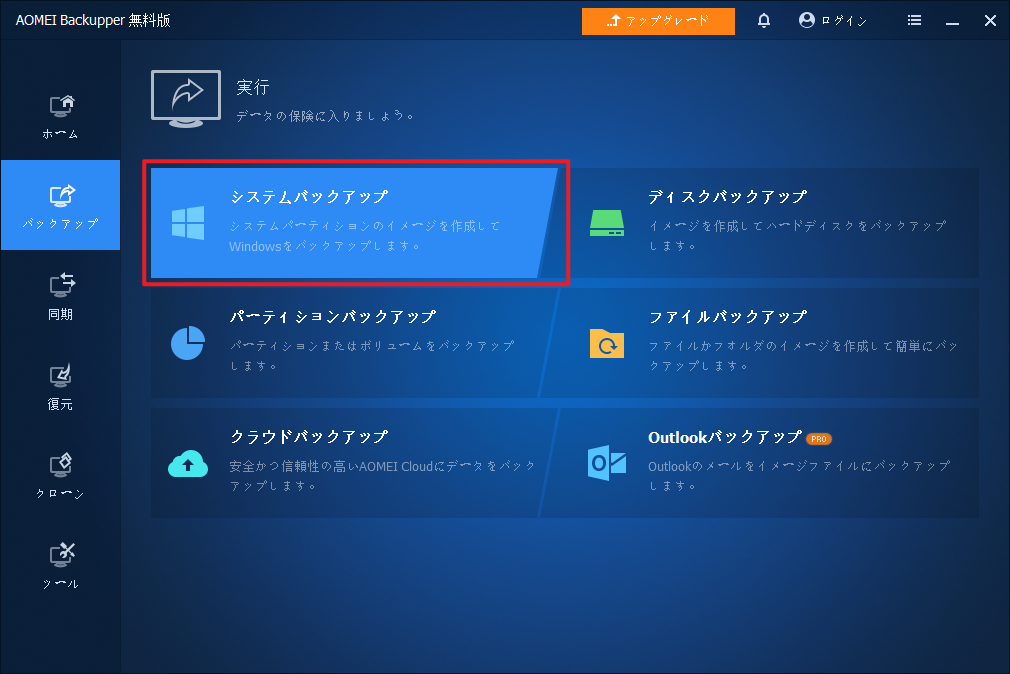Click the Outlook backup icon
This screenshot has width=1010, height=674.
607,463
